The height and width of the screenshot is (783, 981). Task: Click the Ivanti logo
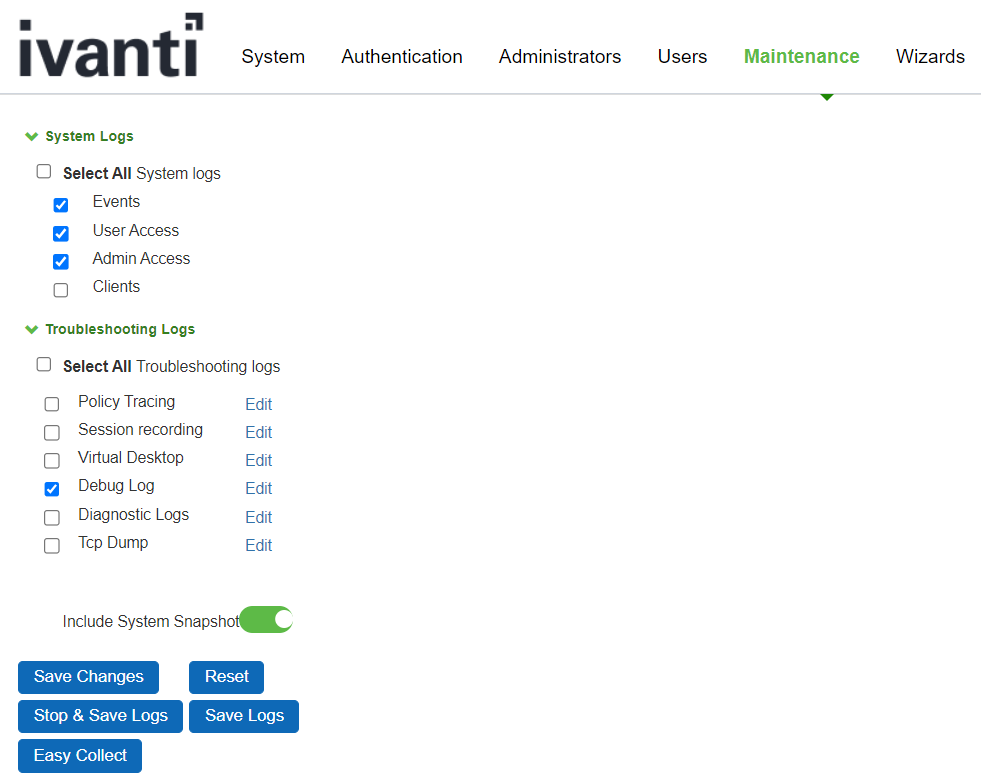[x=110, y=46]
